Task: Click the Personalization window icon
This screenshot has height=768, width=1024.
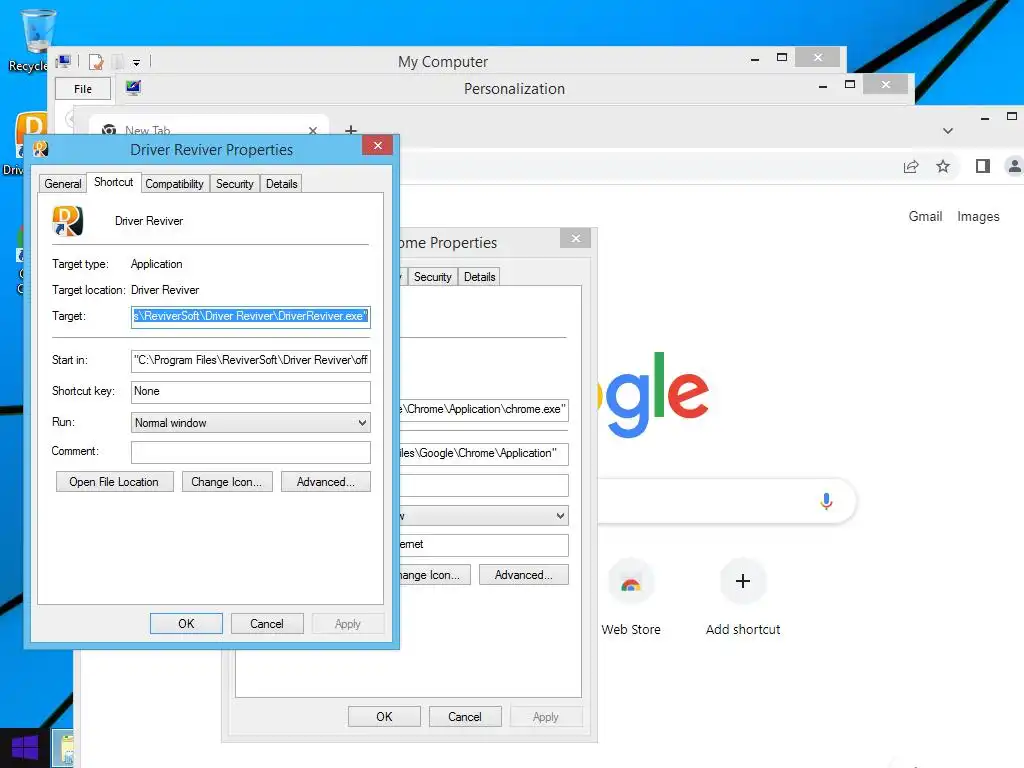Action: coord(133,88)
